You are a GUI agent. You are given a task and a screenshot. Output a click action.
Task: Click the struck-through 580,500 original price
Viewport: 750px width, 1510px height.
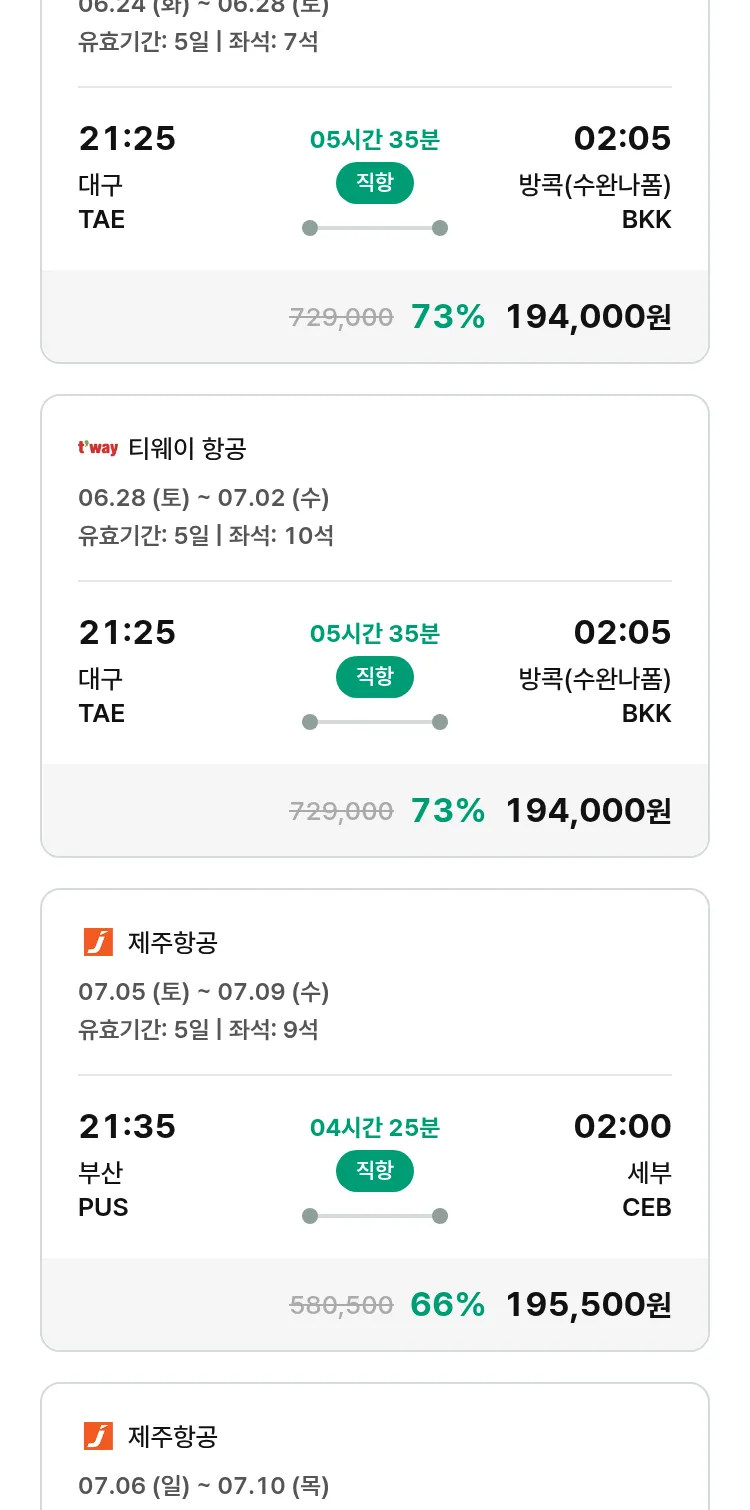pos(341,1305)
